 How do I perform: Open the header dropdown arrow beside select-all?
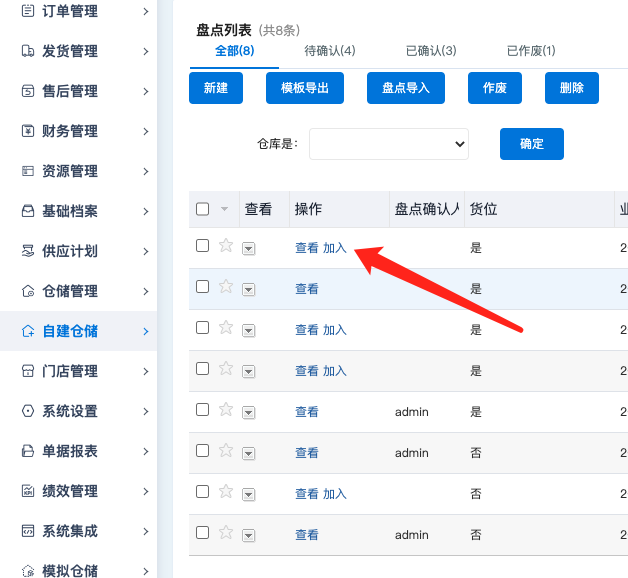pos(224,209)
